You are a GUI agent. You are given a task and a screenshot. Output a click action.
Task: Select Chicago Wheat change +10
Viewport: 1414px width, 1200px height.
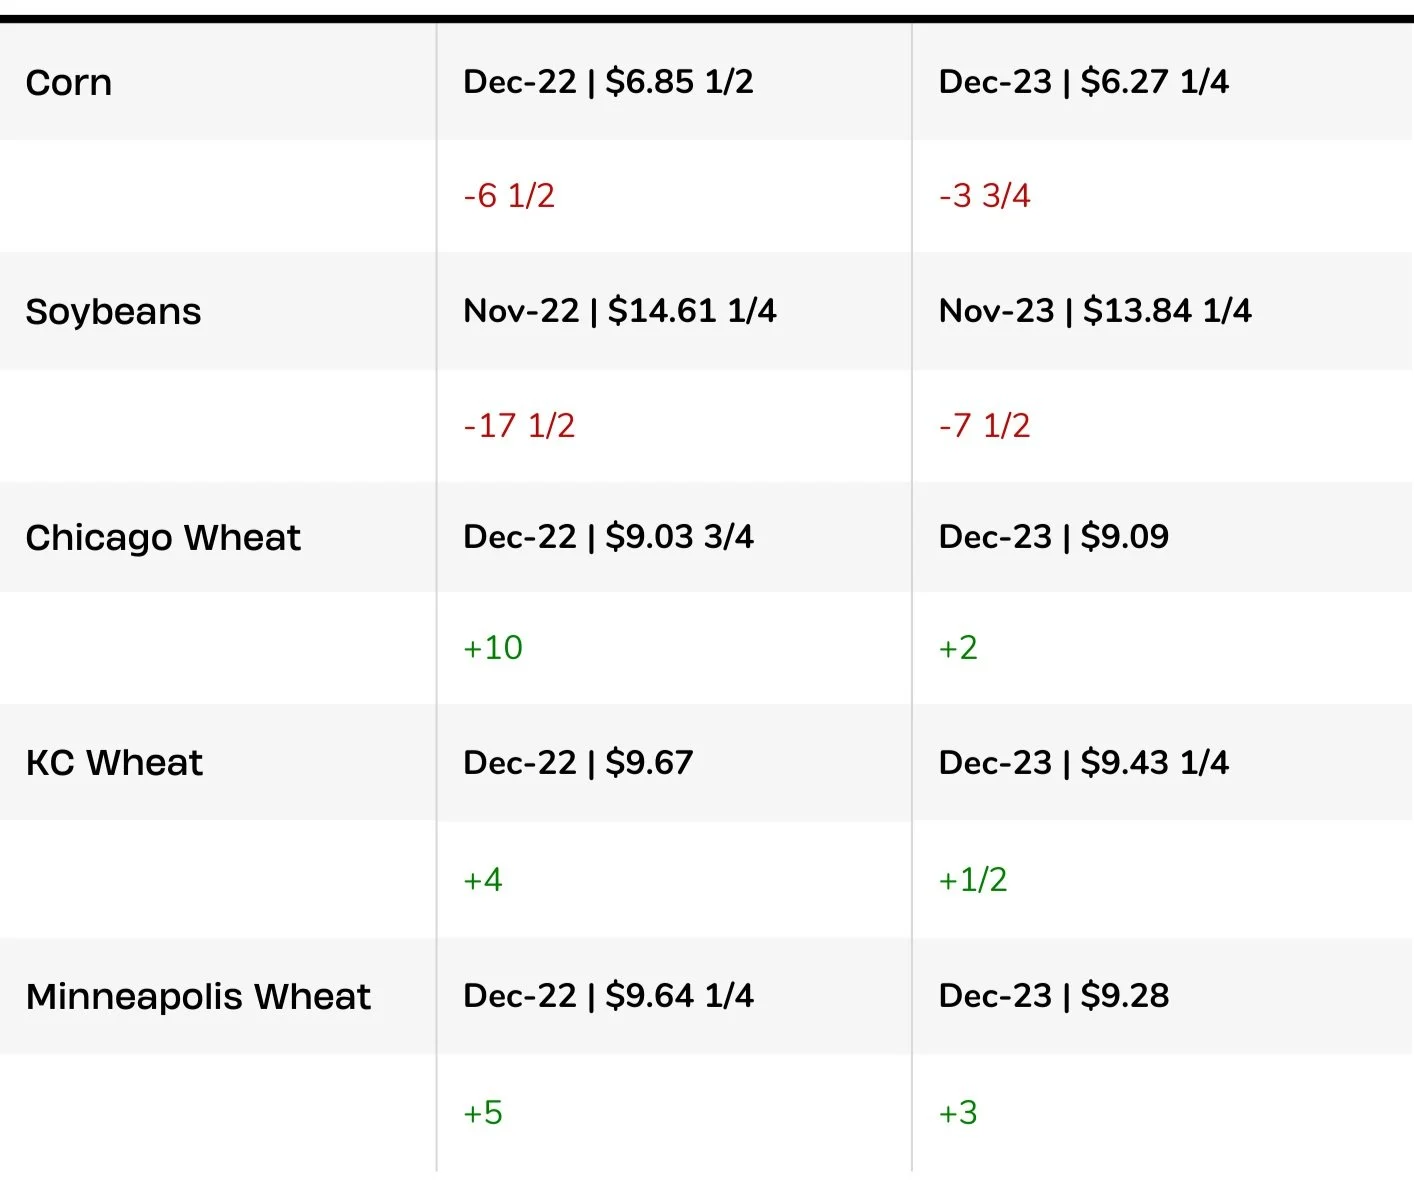click(493, 648)
